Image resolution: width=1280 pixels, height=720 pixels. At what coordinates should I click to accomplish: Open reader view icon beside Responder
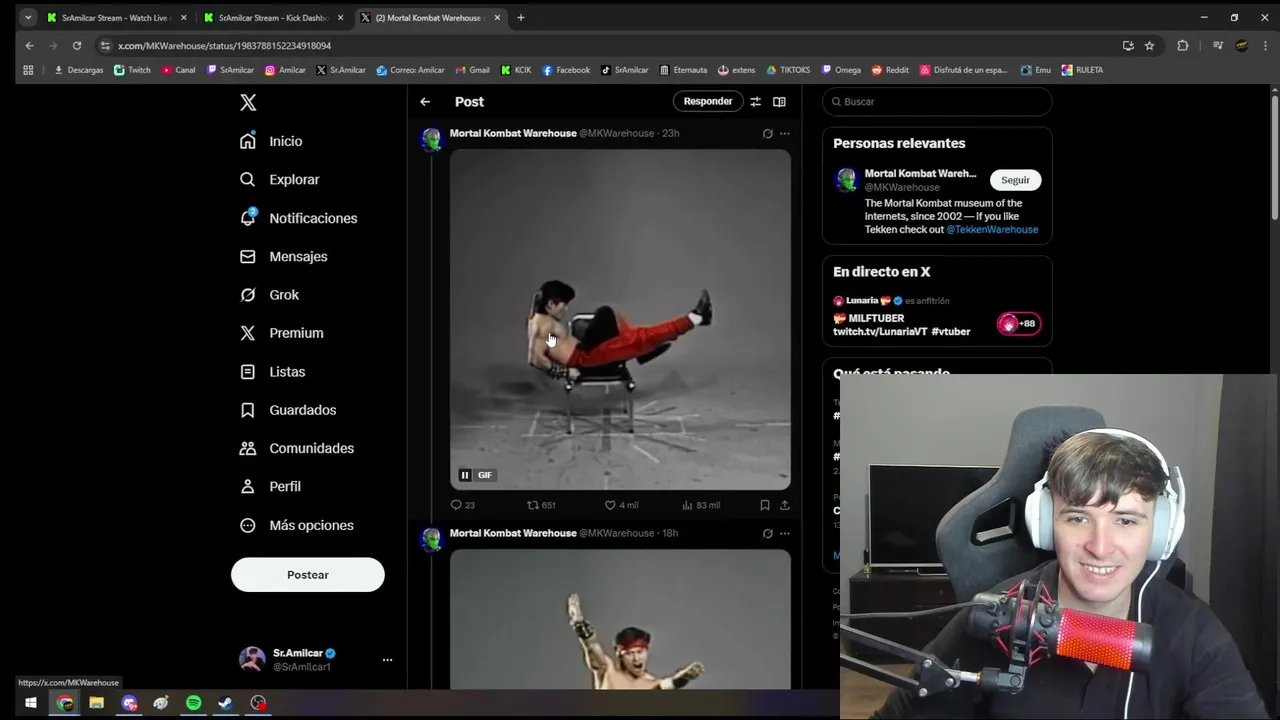pyautogui.click(x=779, y=101)
